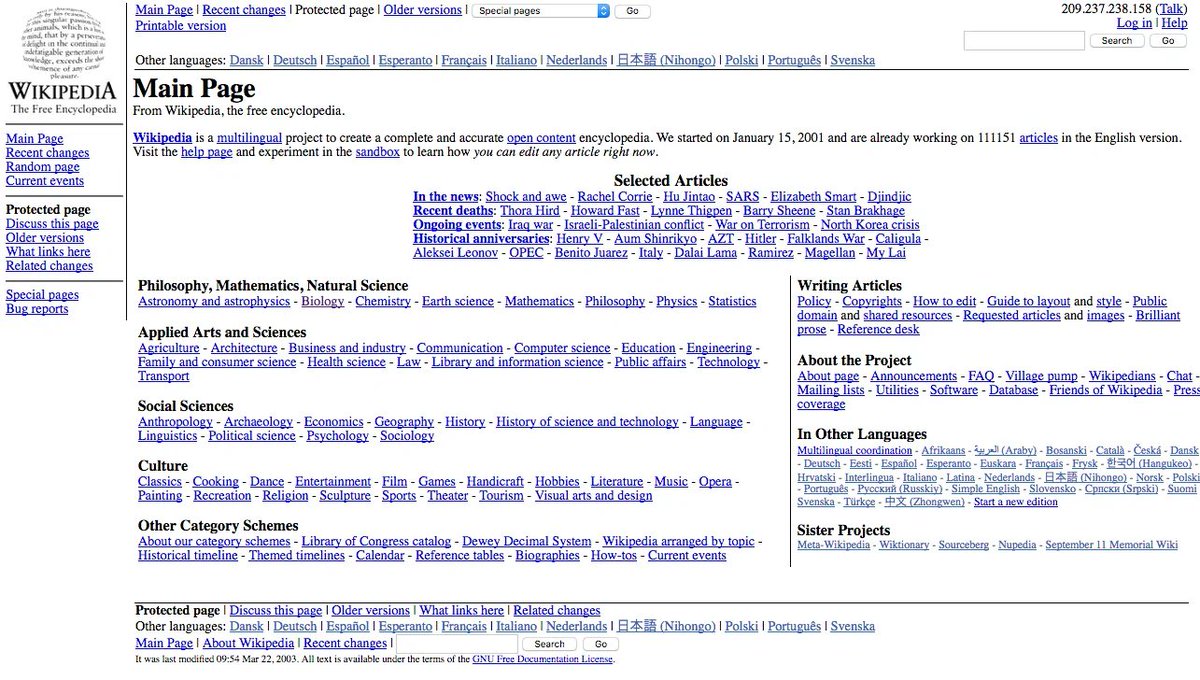The width and height of the screenshot is (1200, 680).
Task: Open the FAQ link
Action: coord(981,376)
